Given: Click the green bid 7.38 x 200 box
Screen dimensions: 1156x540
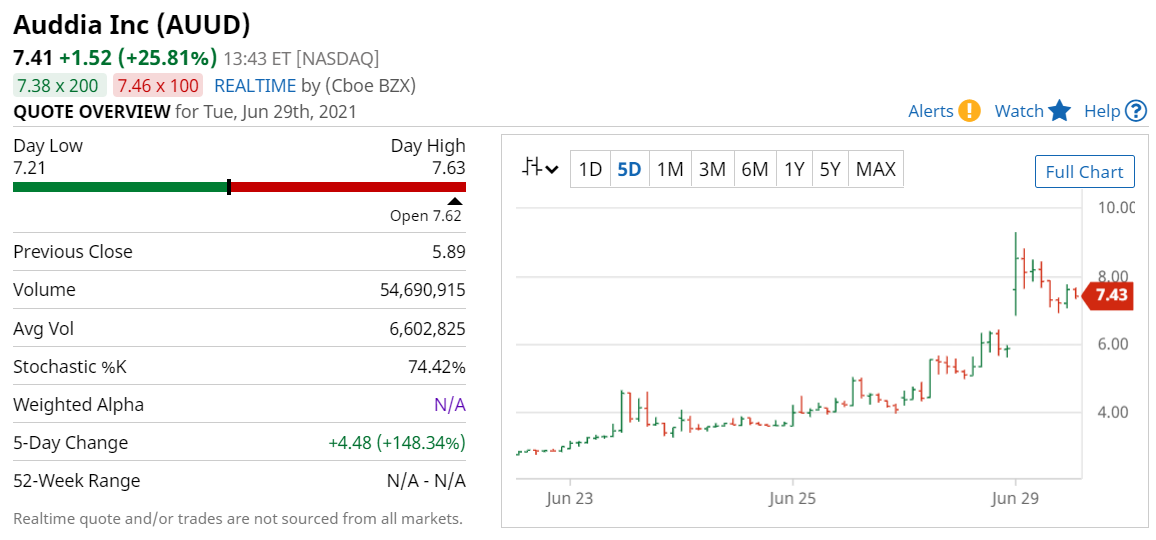Looking at the screenshot, I should 60,86.
